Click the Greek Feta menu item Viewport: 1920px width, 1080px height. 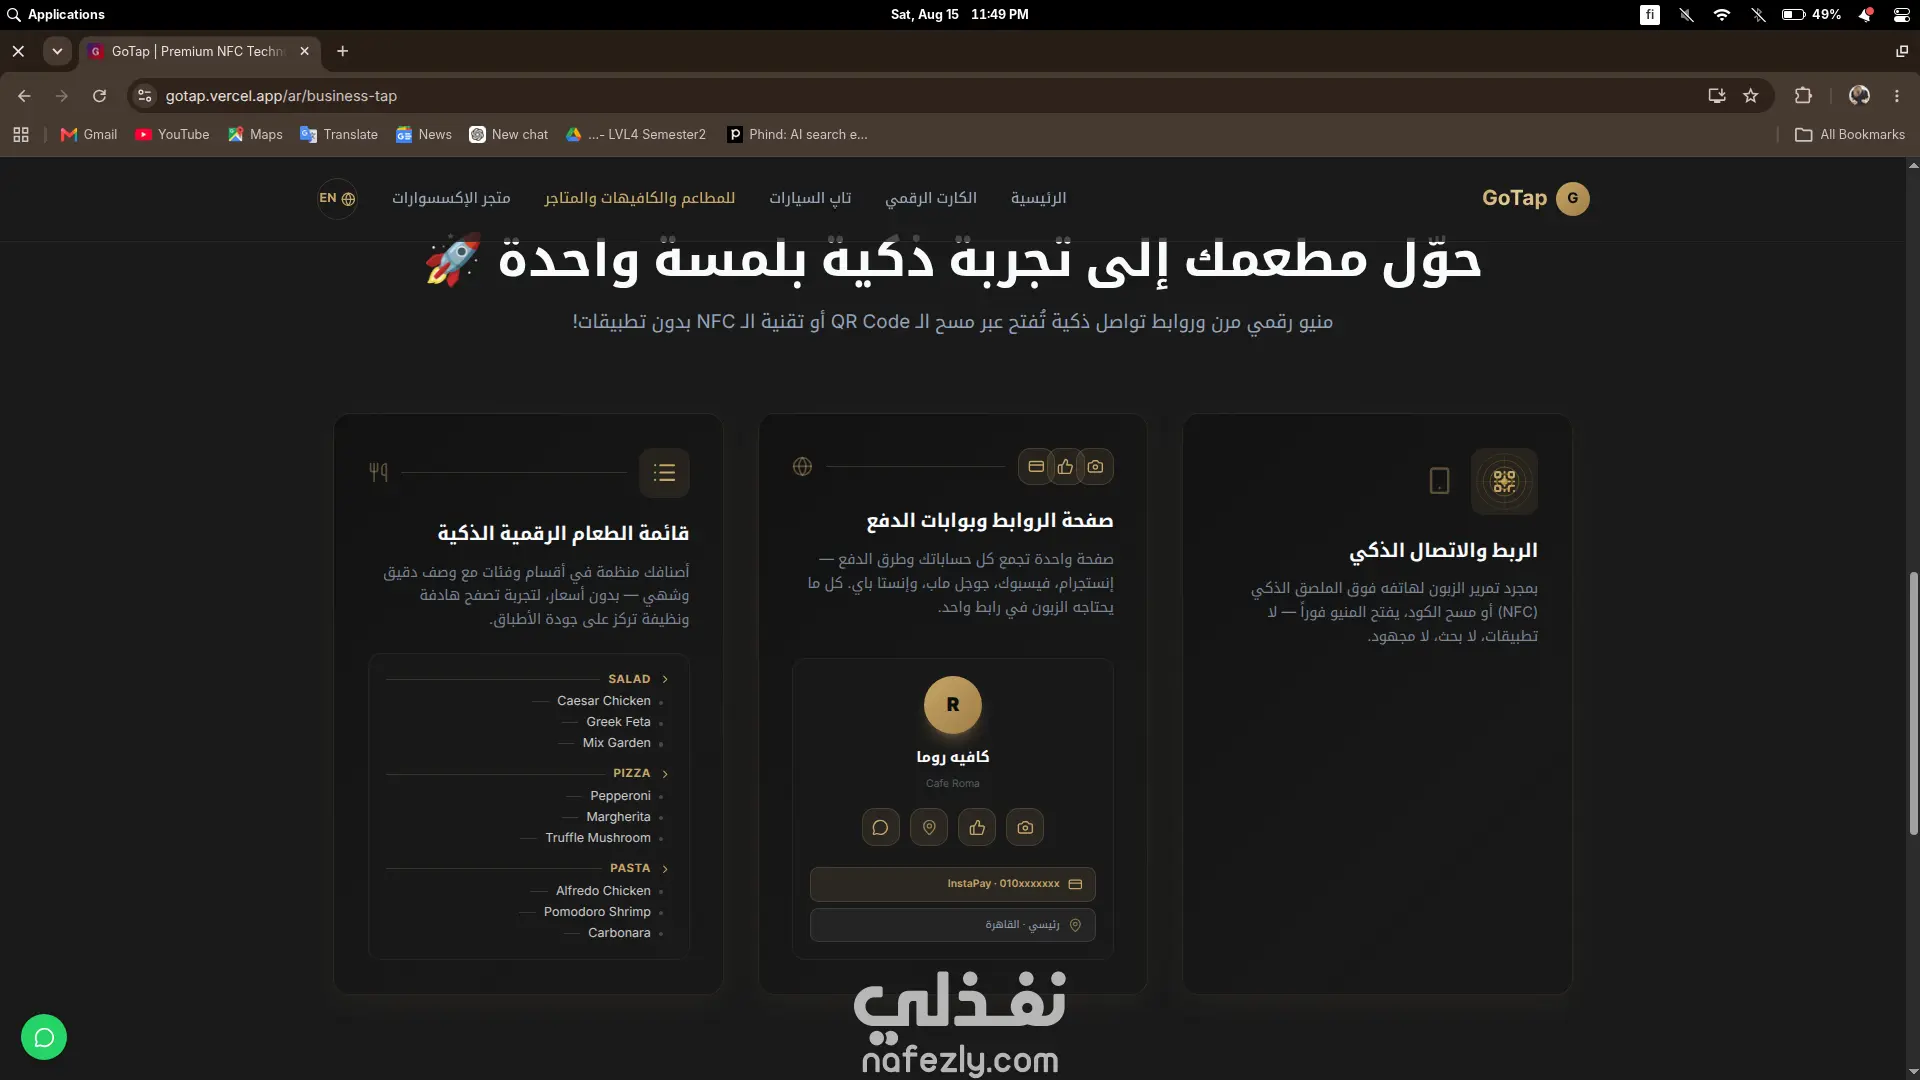618,722
